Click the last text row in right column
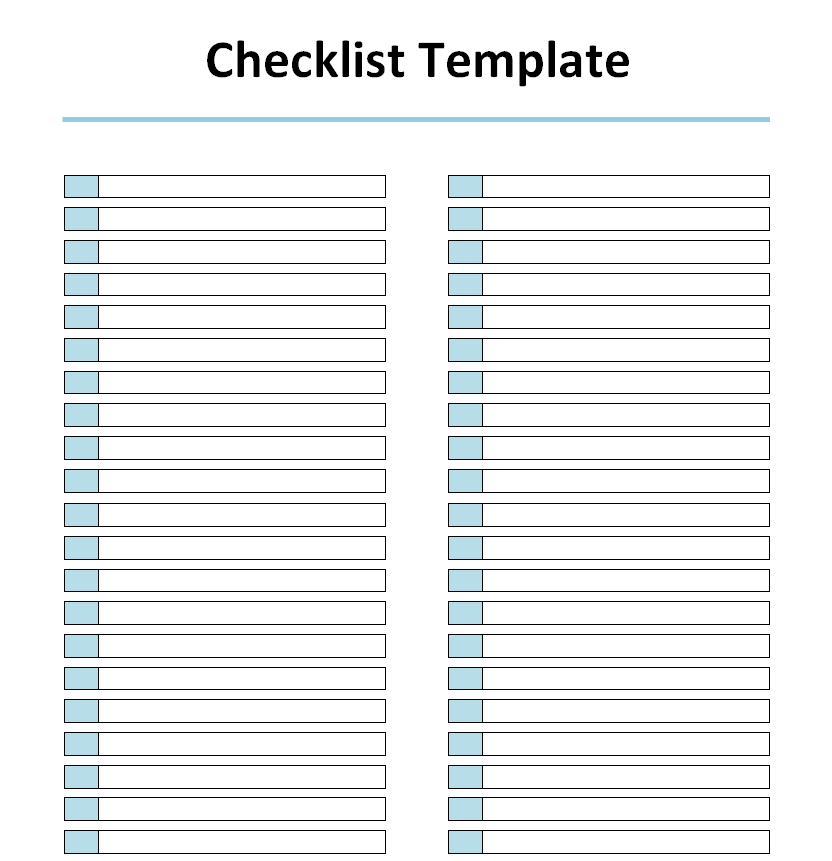832x861 pixels. [x=626, y=842]
